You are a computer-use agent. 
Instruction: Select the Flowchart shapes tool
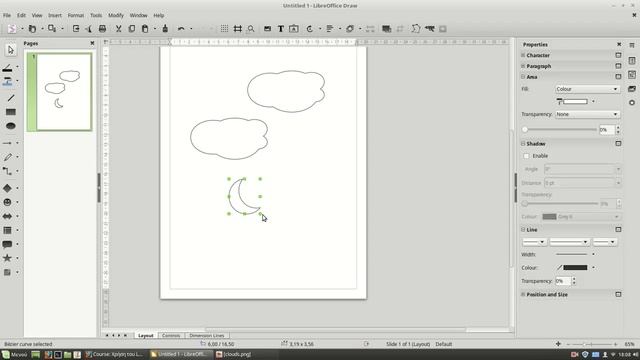pyautogui.click(x=7, y=230)
